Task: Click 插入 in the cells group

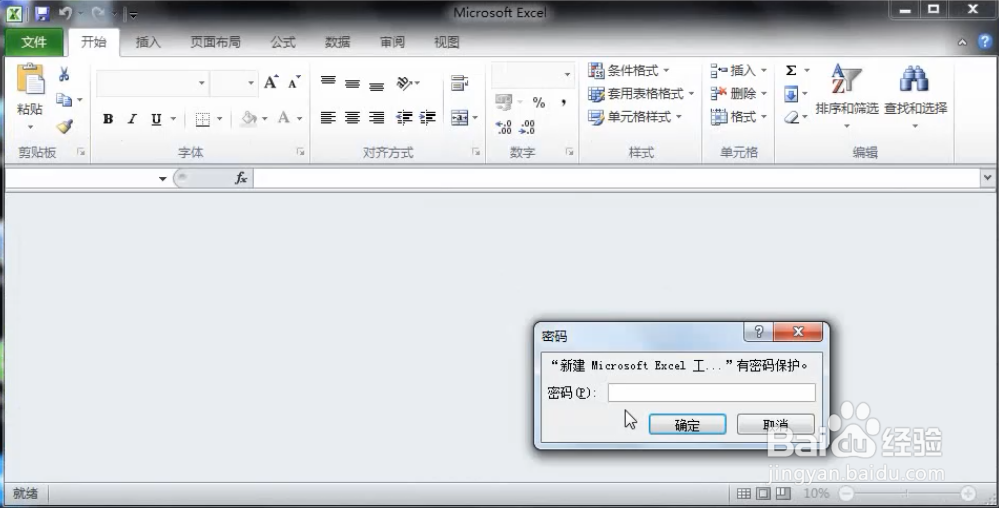Action: [x=738, y=70]
